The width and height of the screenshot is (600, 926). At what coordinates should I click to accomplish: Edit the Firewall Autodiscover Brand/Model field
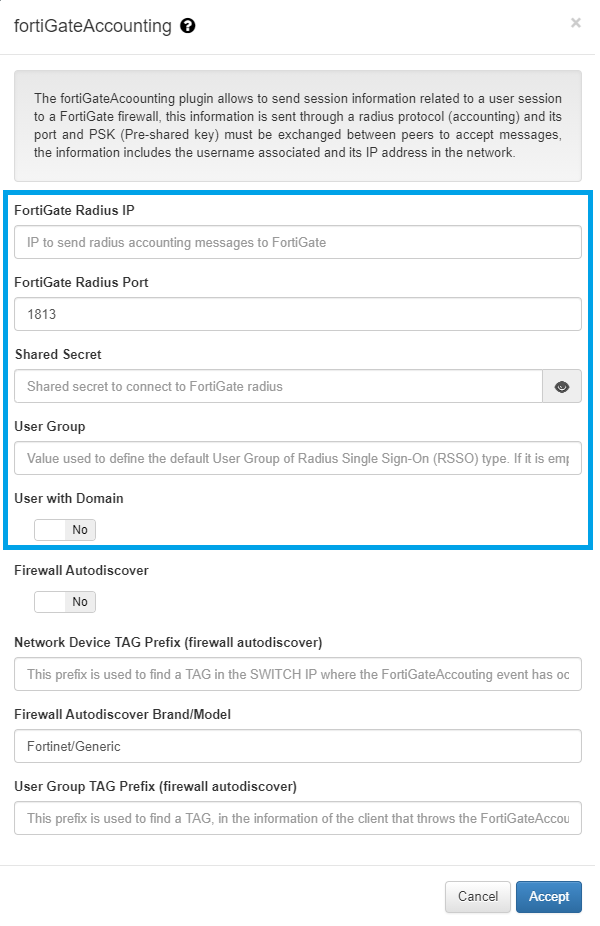(x=298, y=746)
